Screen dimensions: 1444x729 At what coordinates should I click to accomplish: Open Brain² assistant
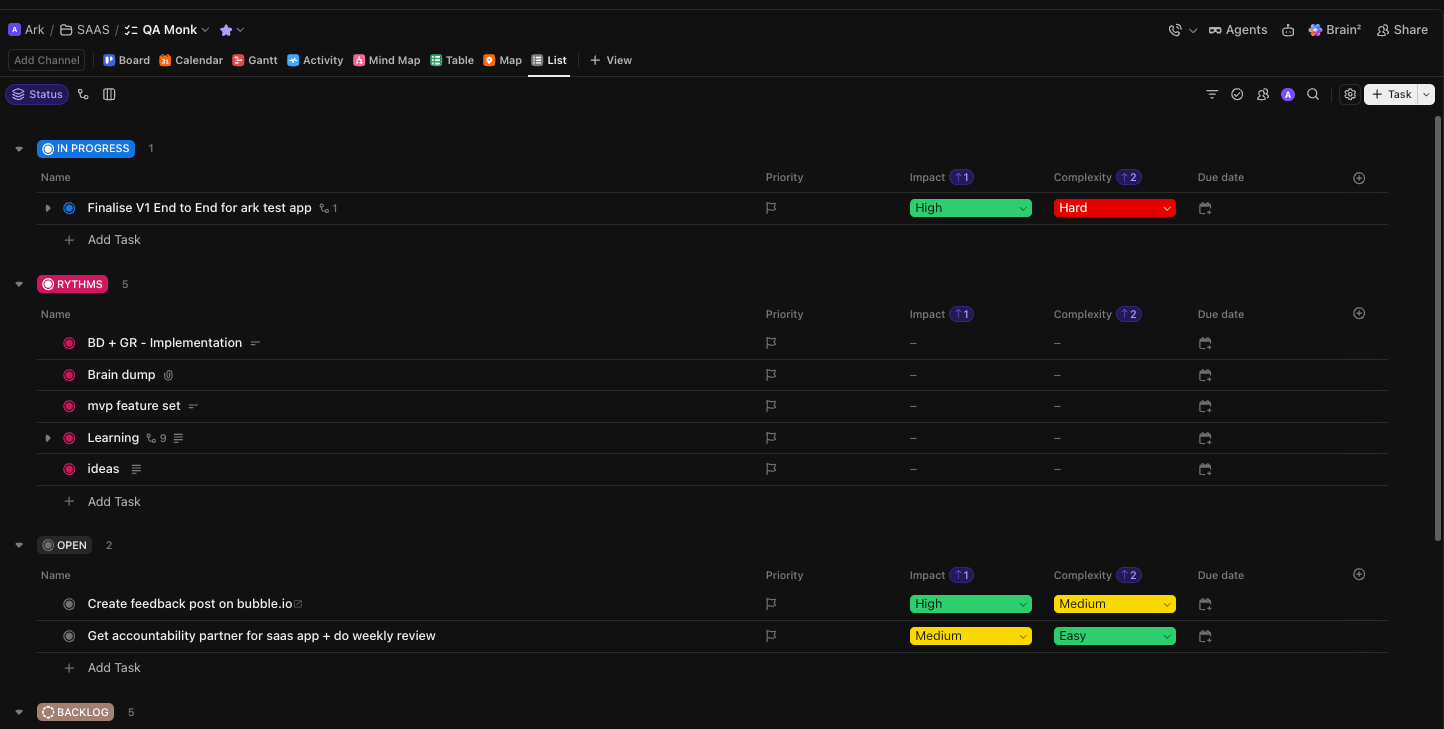[1334, 30]
